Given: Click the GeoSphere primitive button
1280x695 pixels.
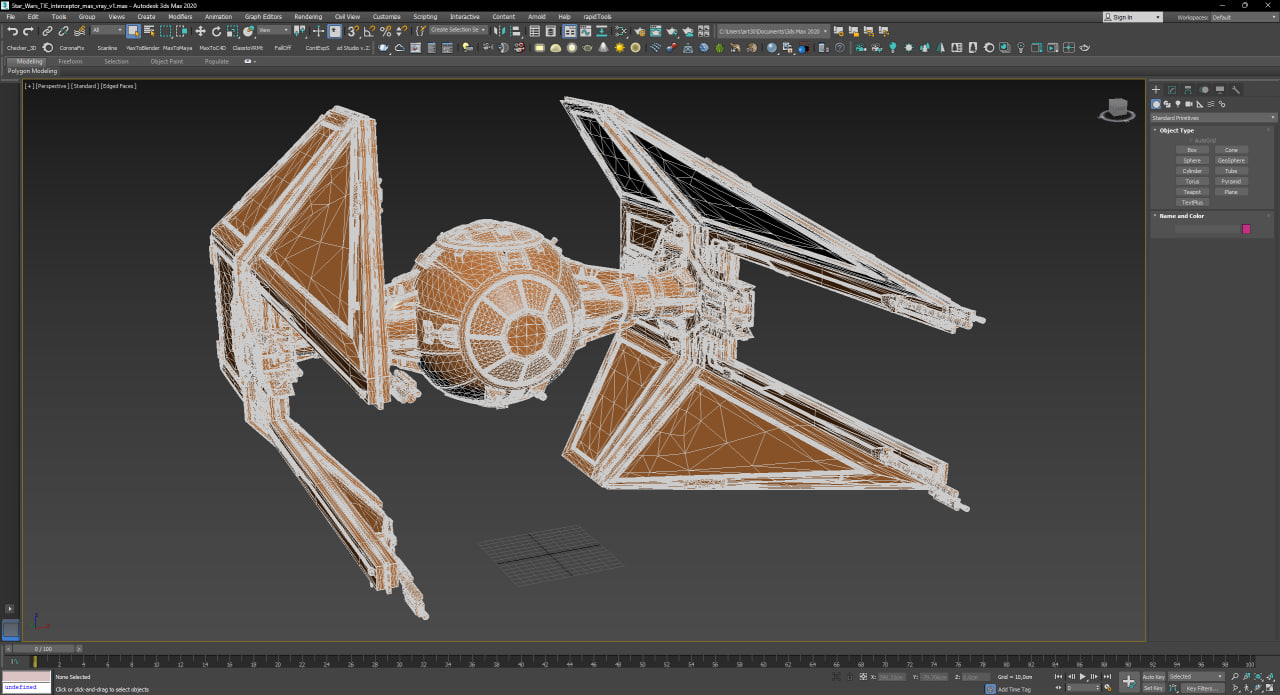Looking at the screenshot, I should (x=1231, y=160).
